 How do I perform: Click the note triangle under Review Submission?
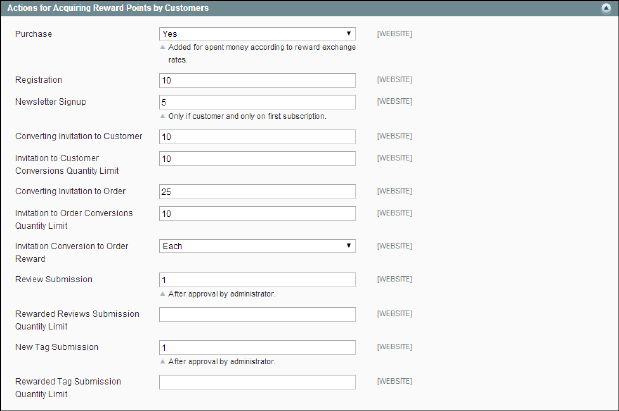point(163,294)
